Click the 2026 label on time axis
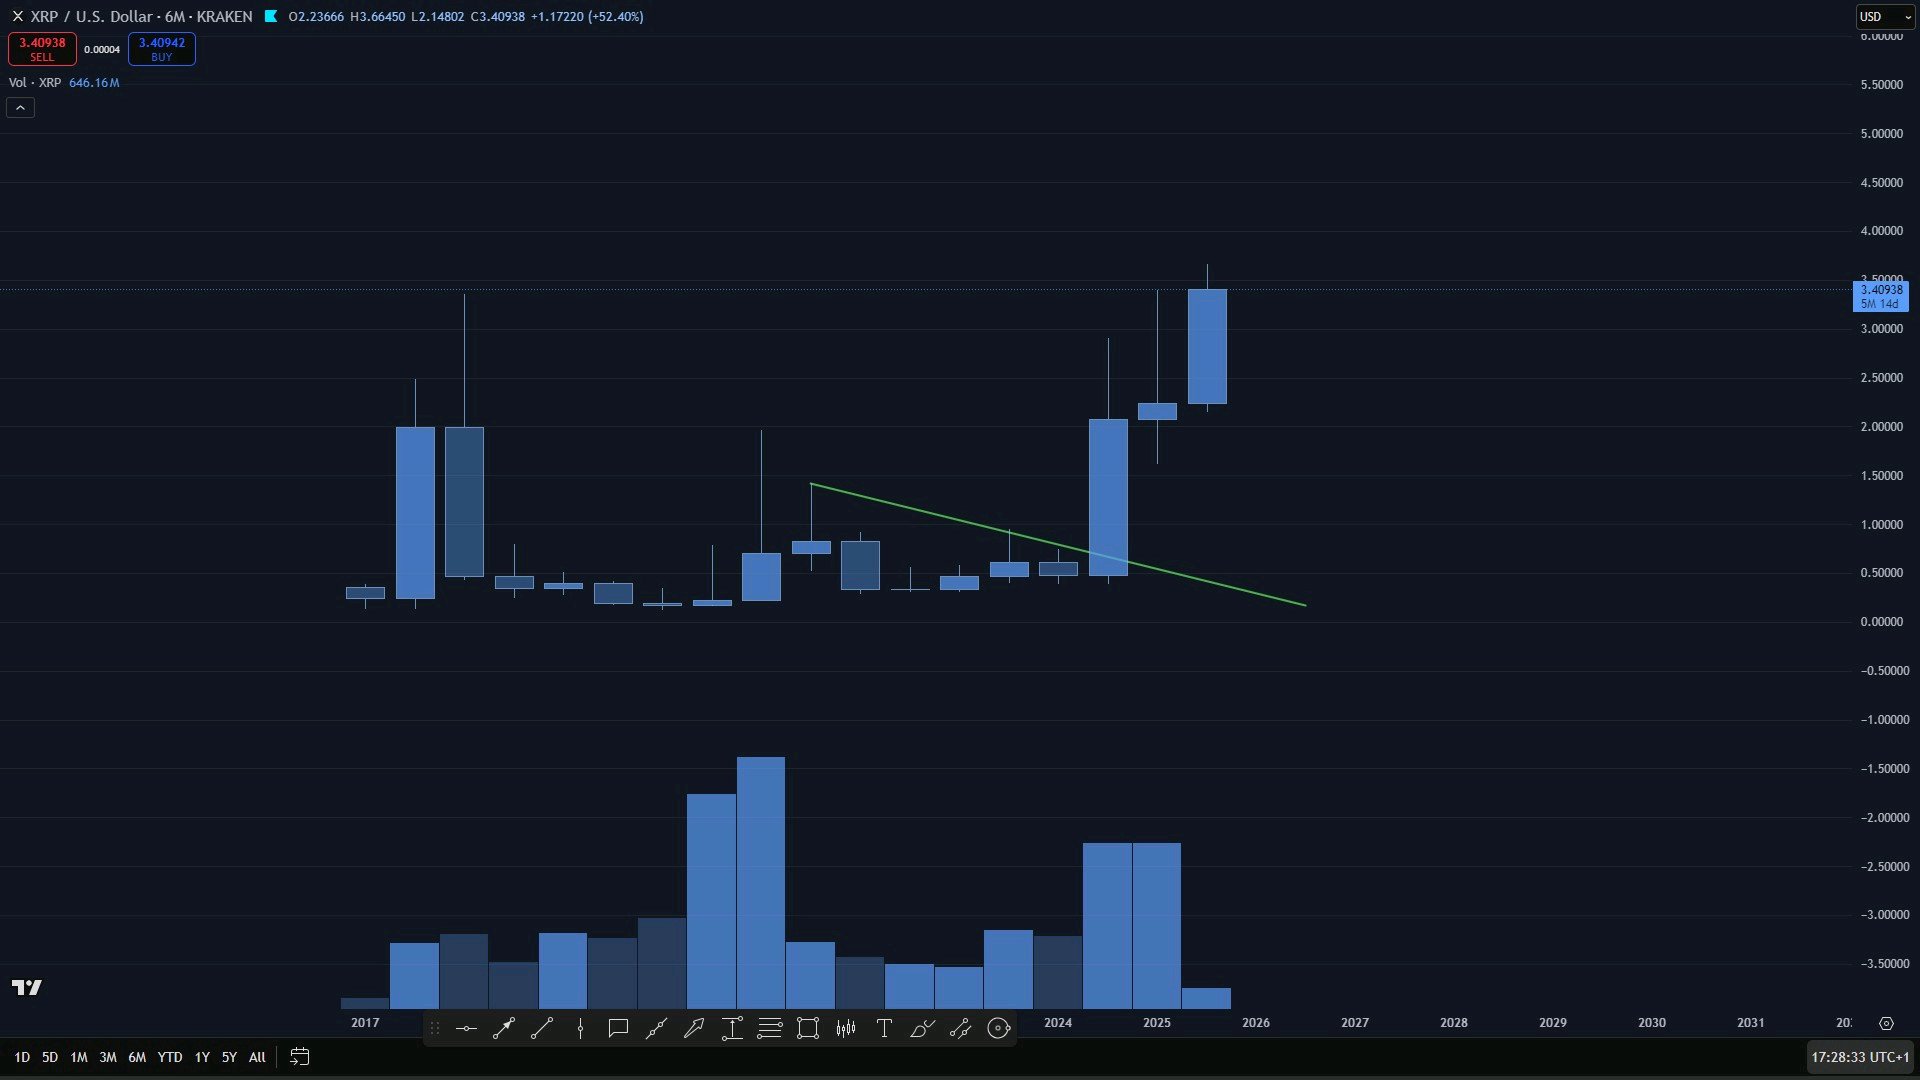The image size is (1920, 1080). pyautogui.click(x=1256, y=1023)
